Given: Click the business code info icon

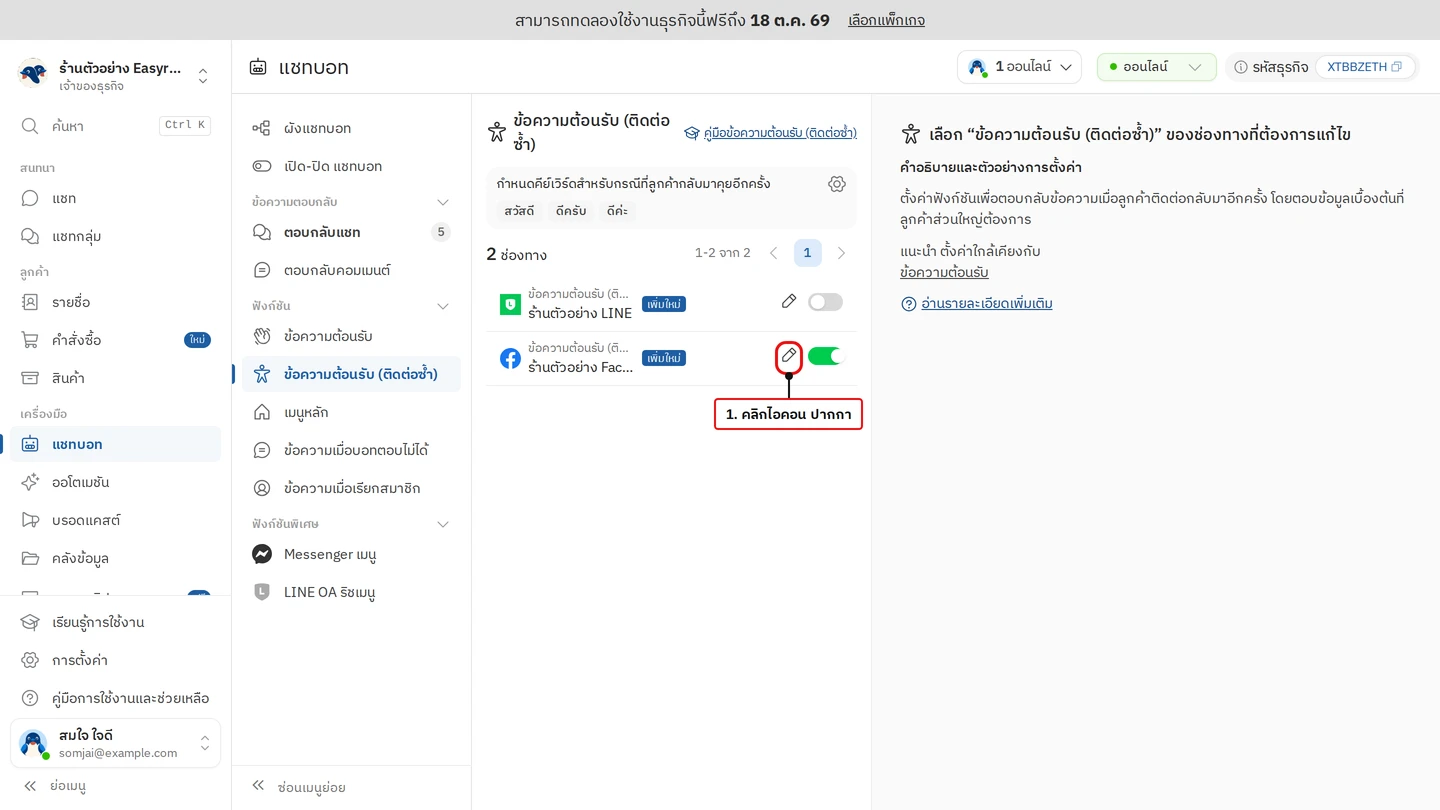Looking at the screenshot, I should (1241, 67).
